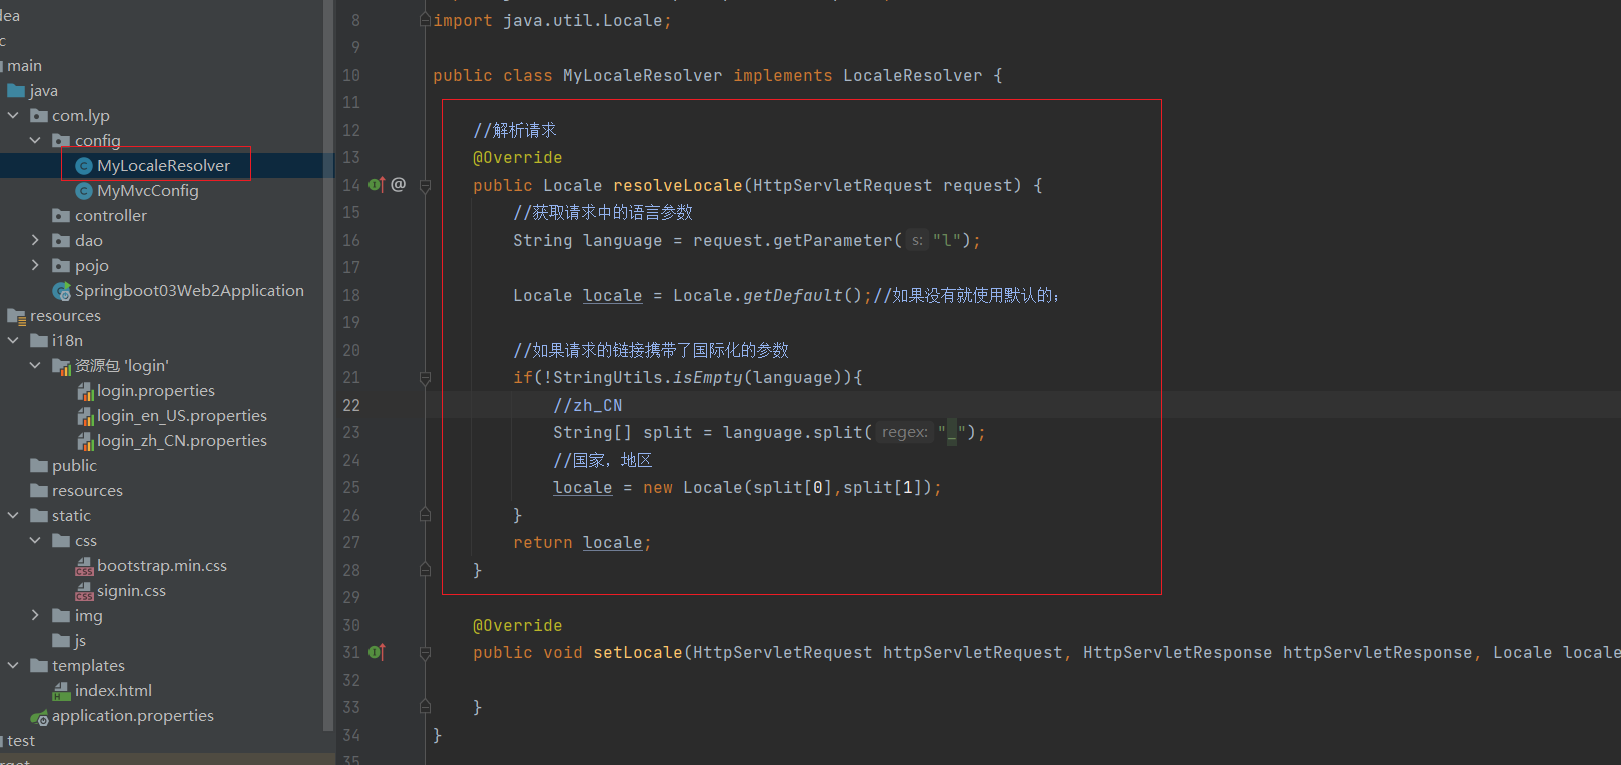Open signin.css file

[131, 591]
